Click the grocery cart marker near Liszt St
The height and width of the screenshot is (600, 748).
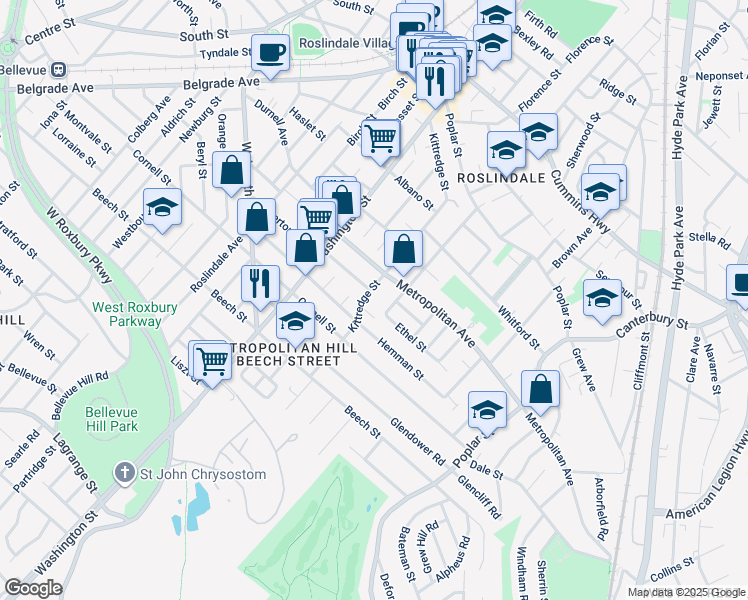tap(212, 365)
